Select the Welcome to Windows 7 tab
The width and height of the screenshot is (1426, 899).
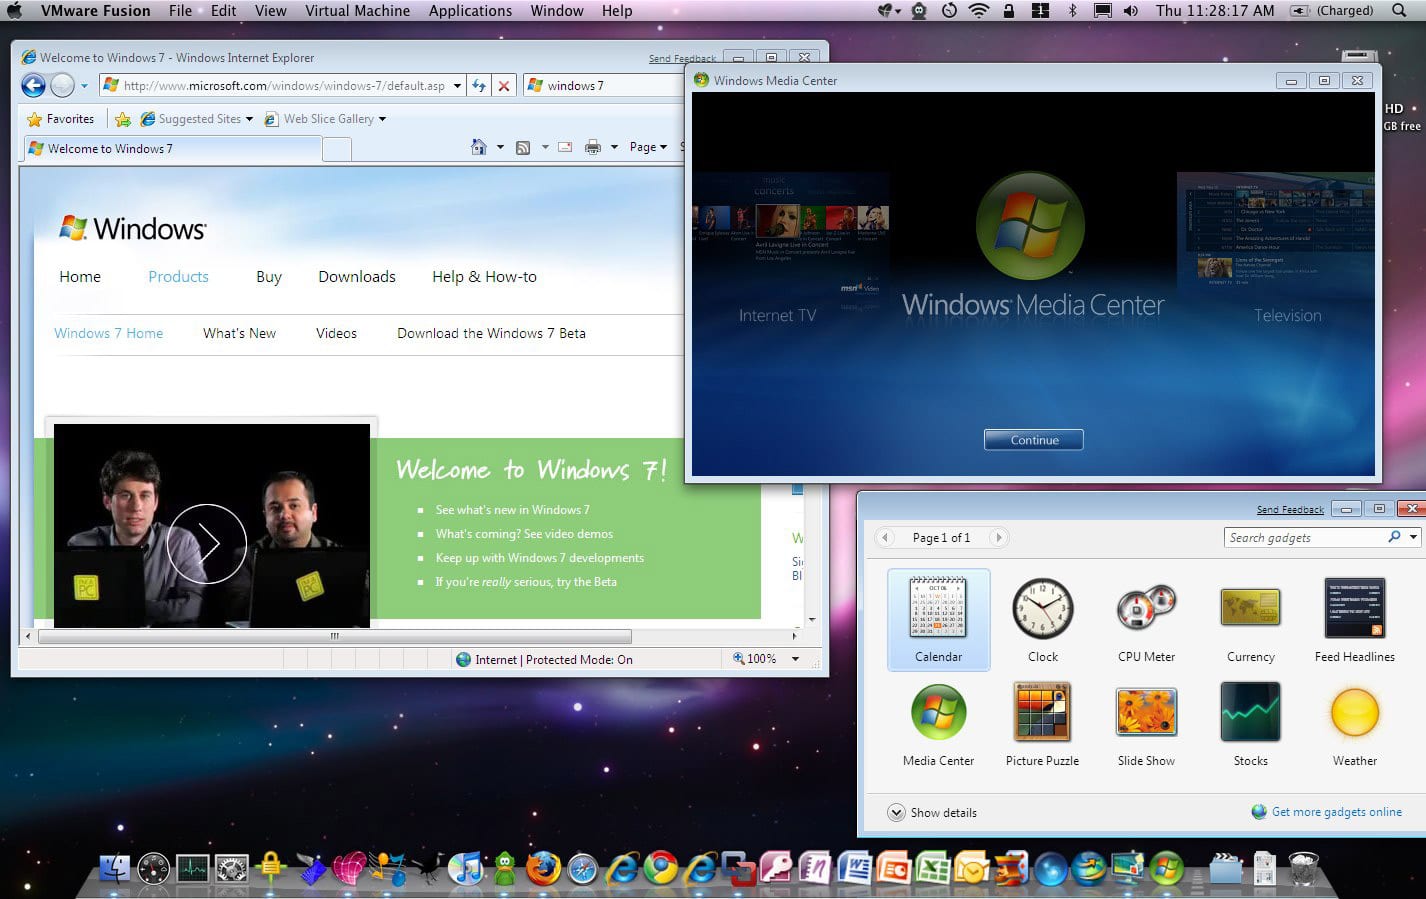click(171, 148)
